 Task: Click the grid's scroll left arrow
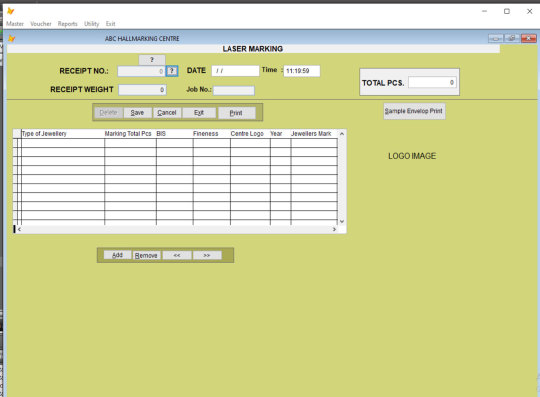pyautogui.click(x=19, y=229)
